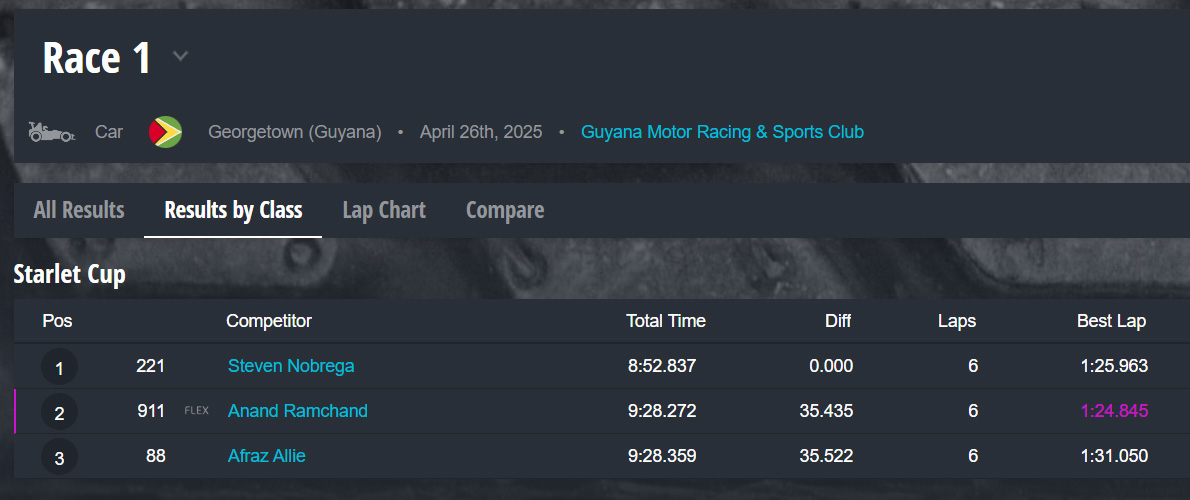
Task: Open the Compare tab
Action: pyautogui.click(x=505, y=210)
